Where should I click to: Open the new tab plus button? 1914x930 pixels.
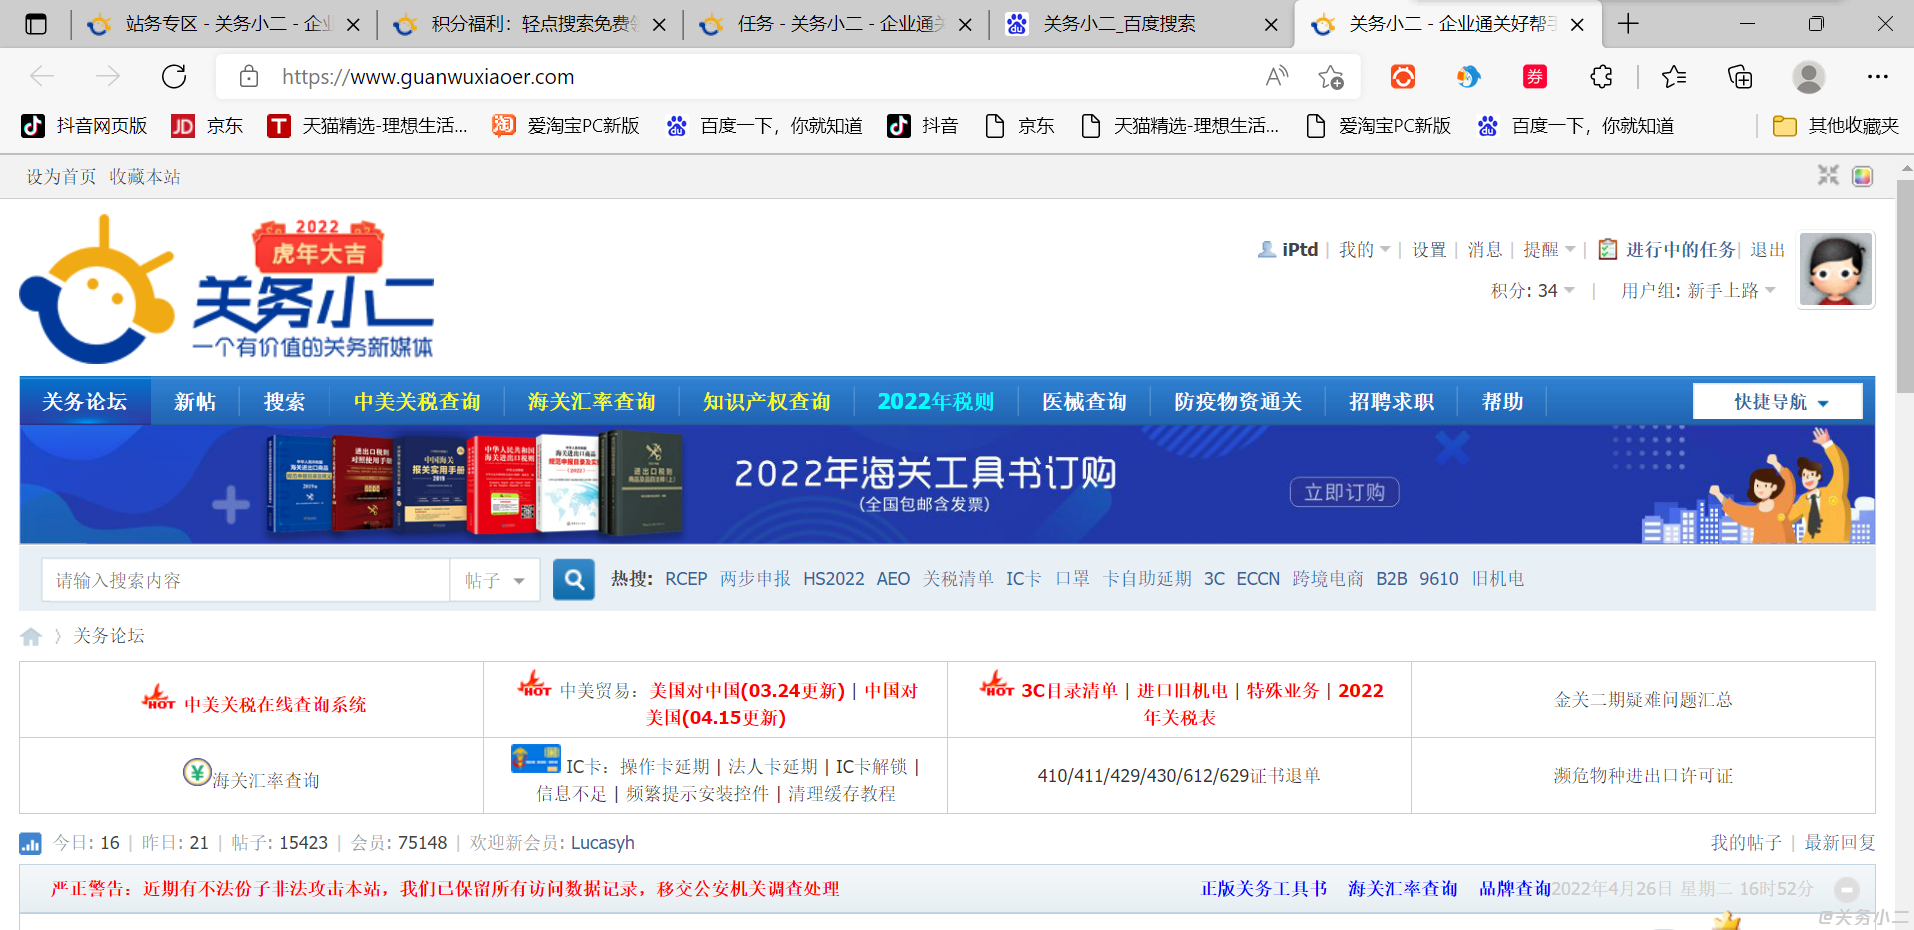[x=1629, y=24]
